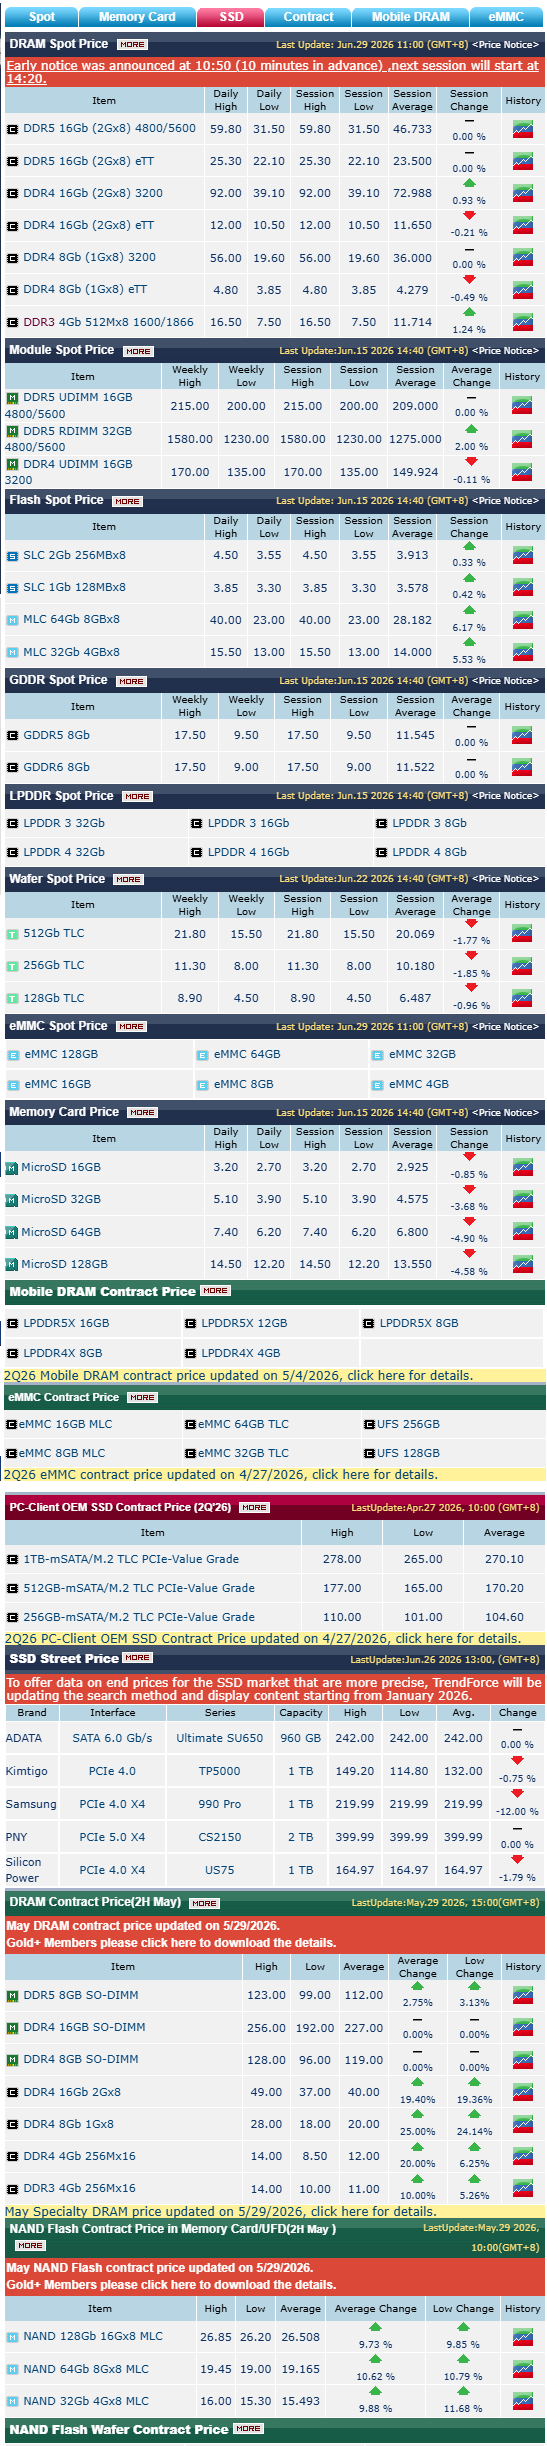Select the SSD tab
This screenshot has width=547, height=2446.
coord(231,16)
